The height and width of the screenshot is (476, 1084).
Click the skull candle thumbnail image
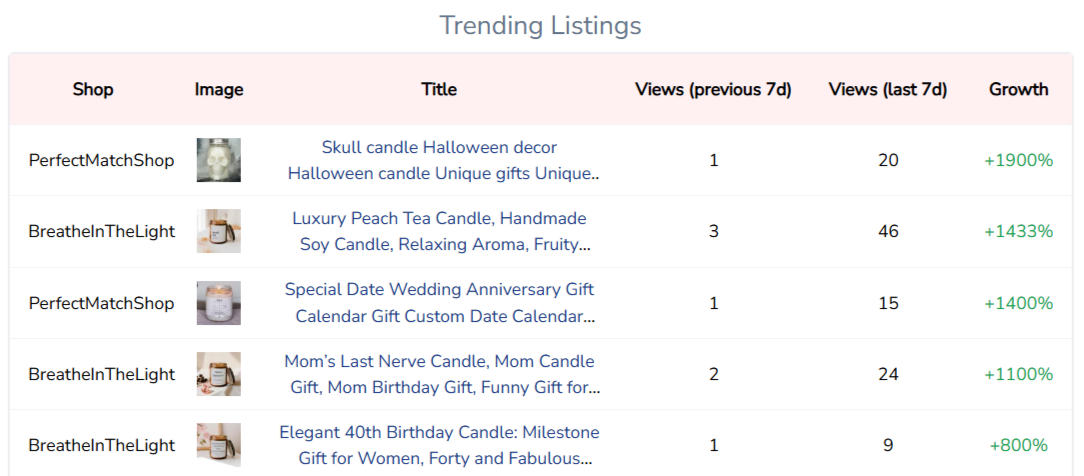coord(219,160)
